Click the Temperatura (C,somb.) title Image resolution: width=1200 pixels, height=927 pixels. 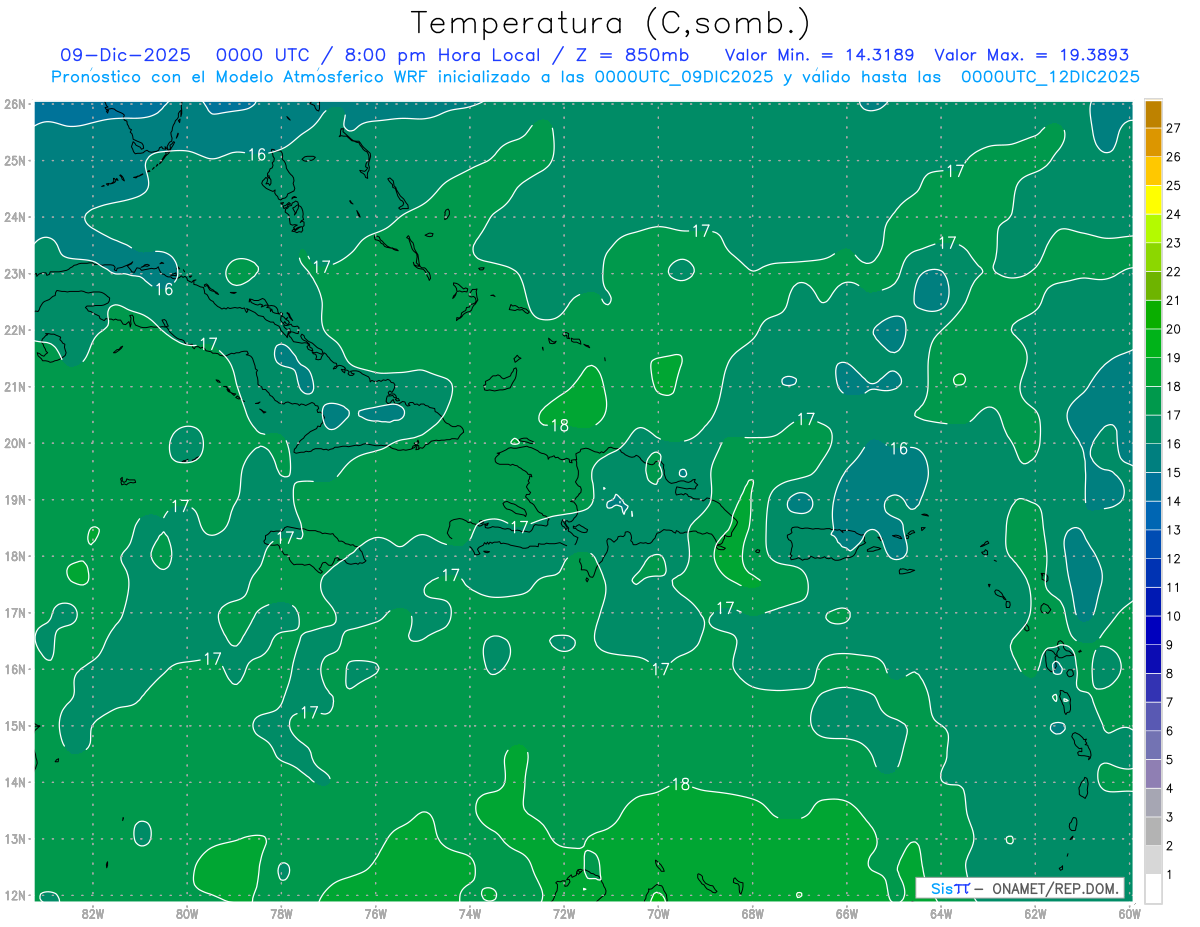(x=611, y=22)
